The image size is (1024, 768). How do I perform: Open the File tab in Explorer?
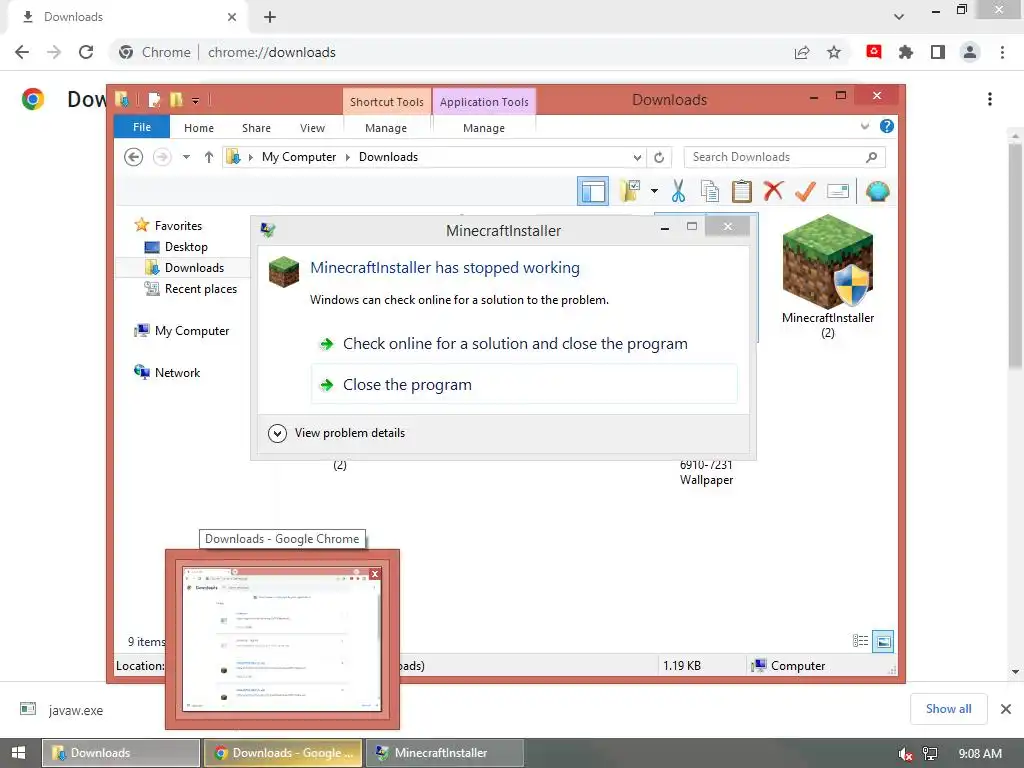[x=142, y=127]
